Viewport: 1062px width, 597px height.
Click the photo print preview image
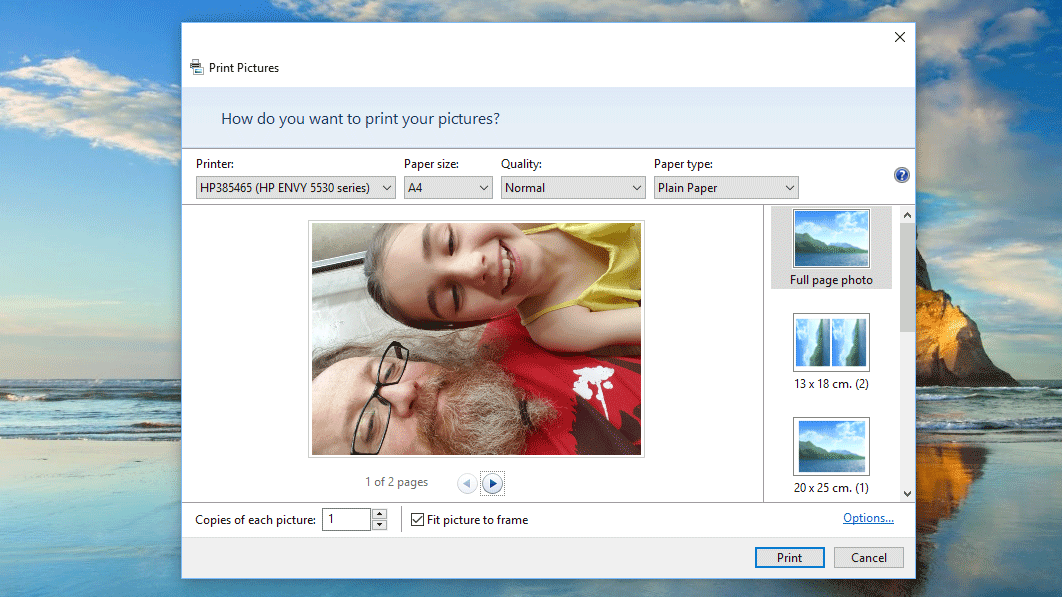point(476,339)
